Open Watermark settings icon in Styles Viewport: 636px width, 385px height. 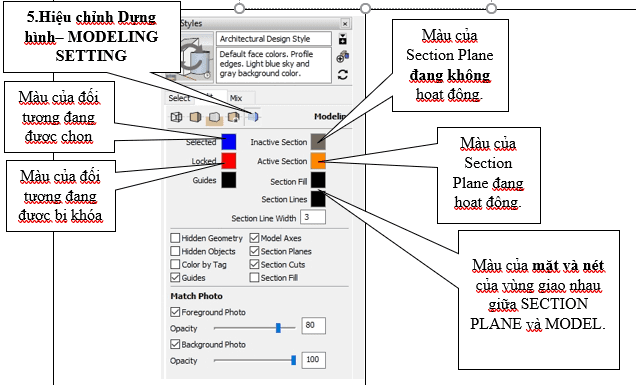coord(233,117)
